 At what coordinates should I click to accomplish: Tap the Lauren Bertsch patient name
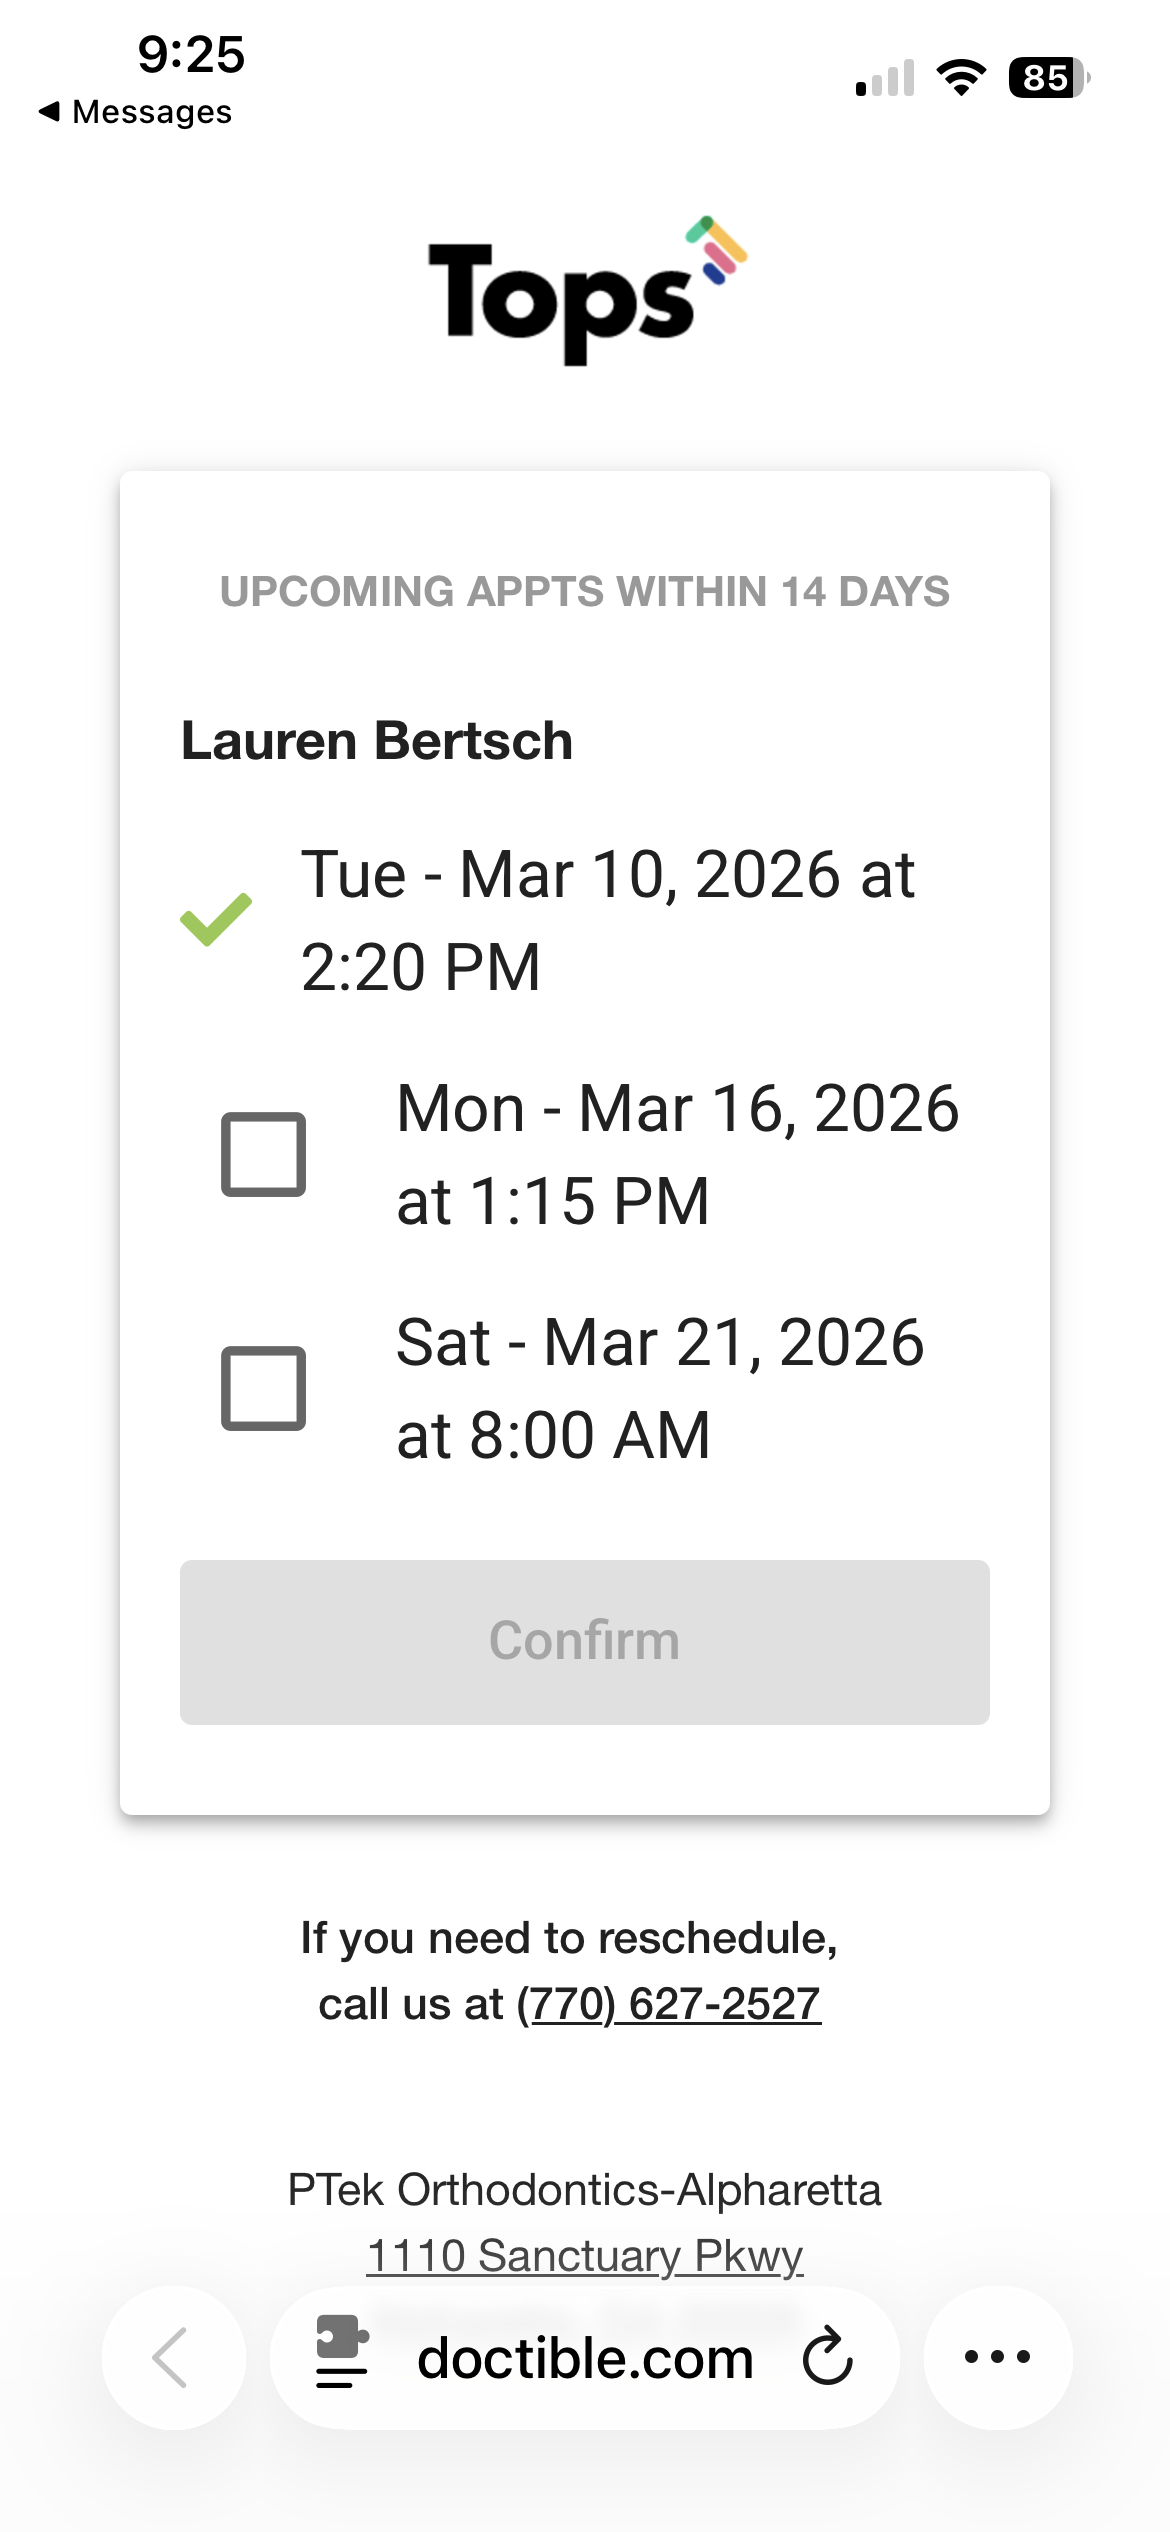pyautogui.click(x=377, y=741)
